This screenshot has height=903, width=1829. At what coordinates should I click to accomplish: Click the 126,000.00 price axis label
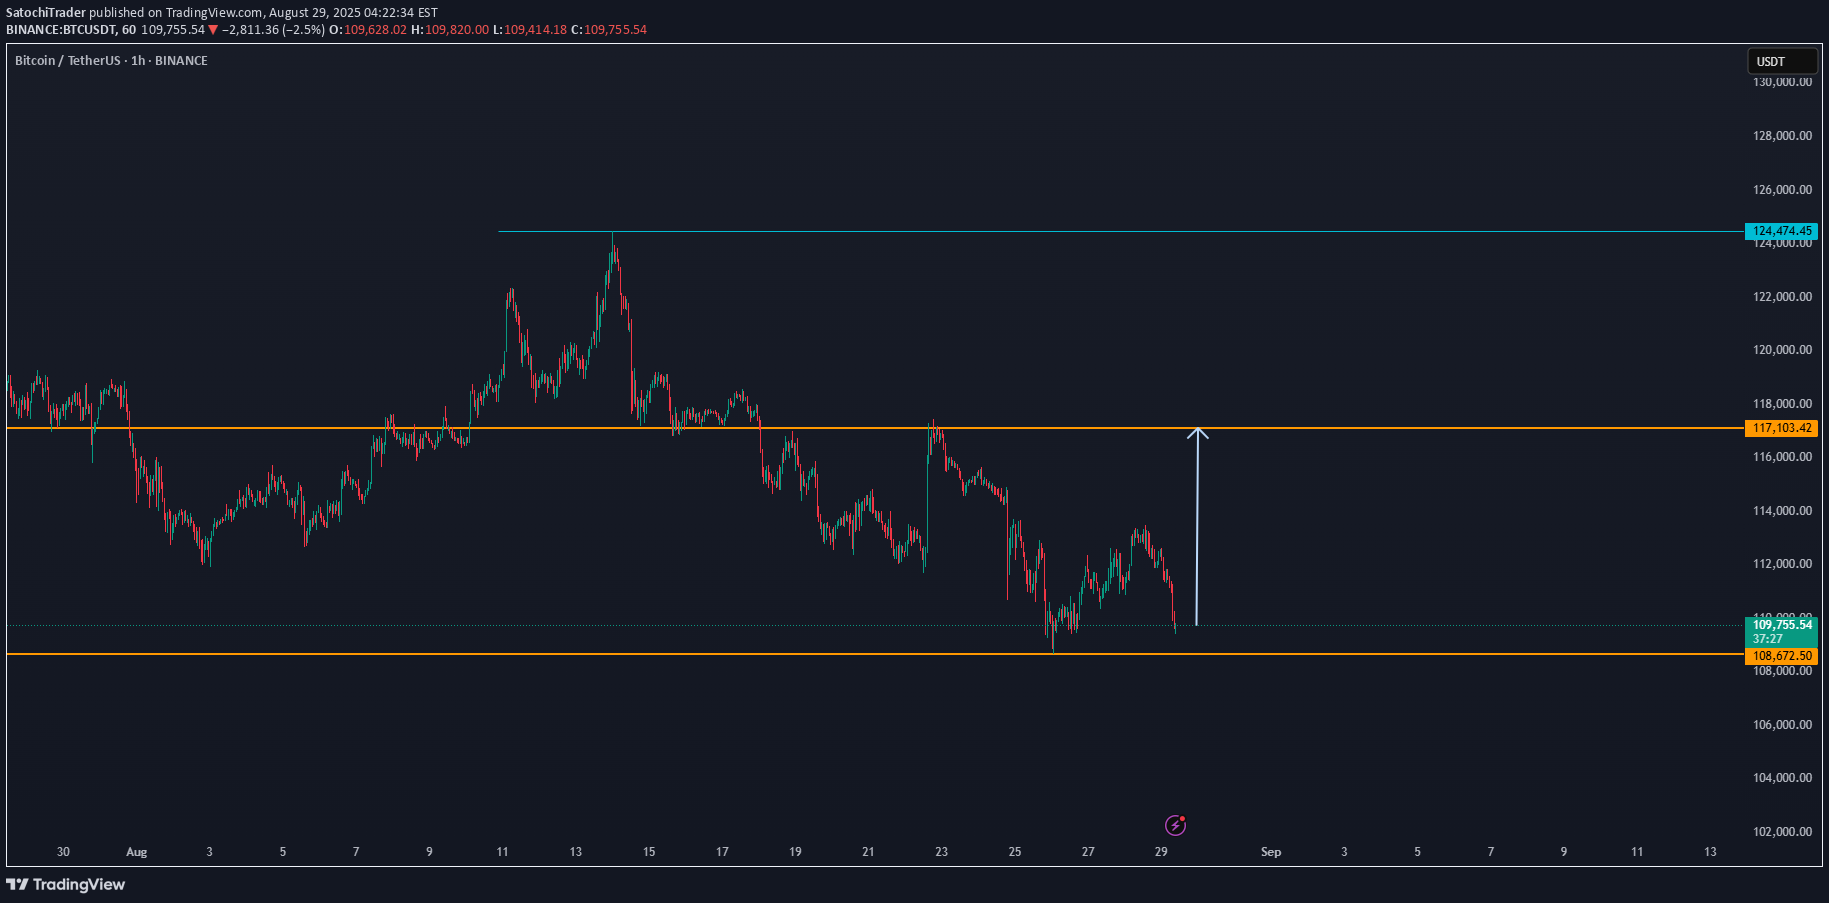tap(1782, 190)
